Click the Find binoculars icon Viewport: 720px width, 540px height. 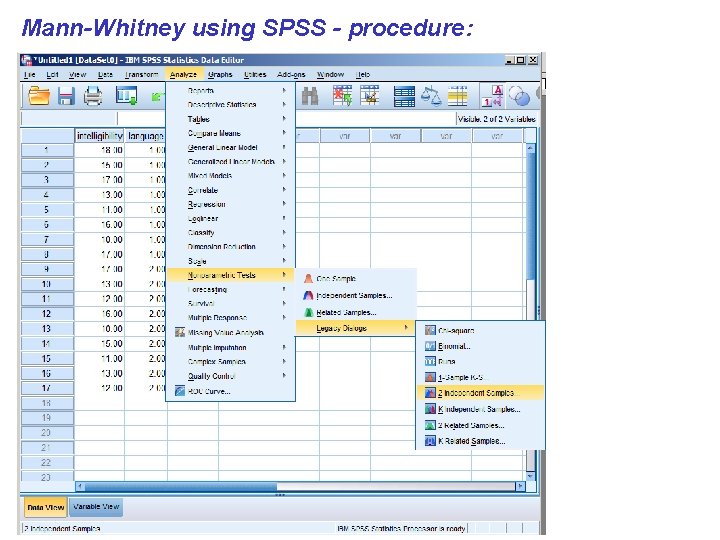pos(310,96)
